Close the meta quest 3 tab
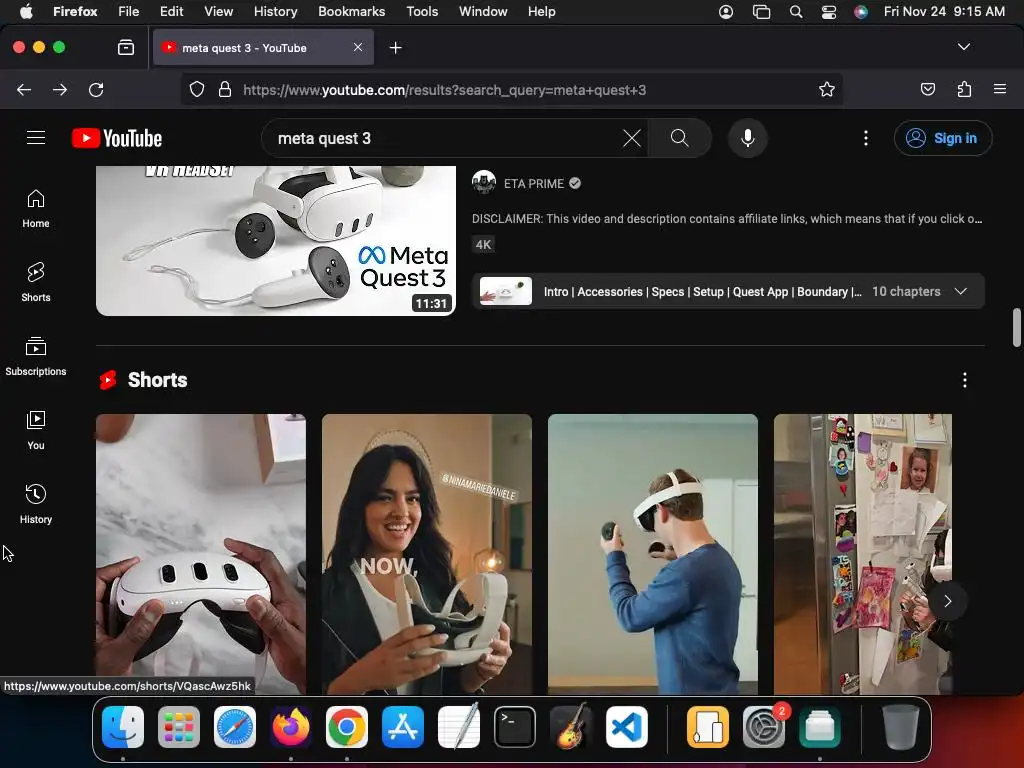Screen dimensions: 1024x768 (358, 47)
